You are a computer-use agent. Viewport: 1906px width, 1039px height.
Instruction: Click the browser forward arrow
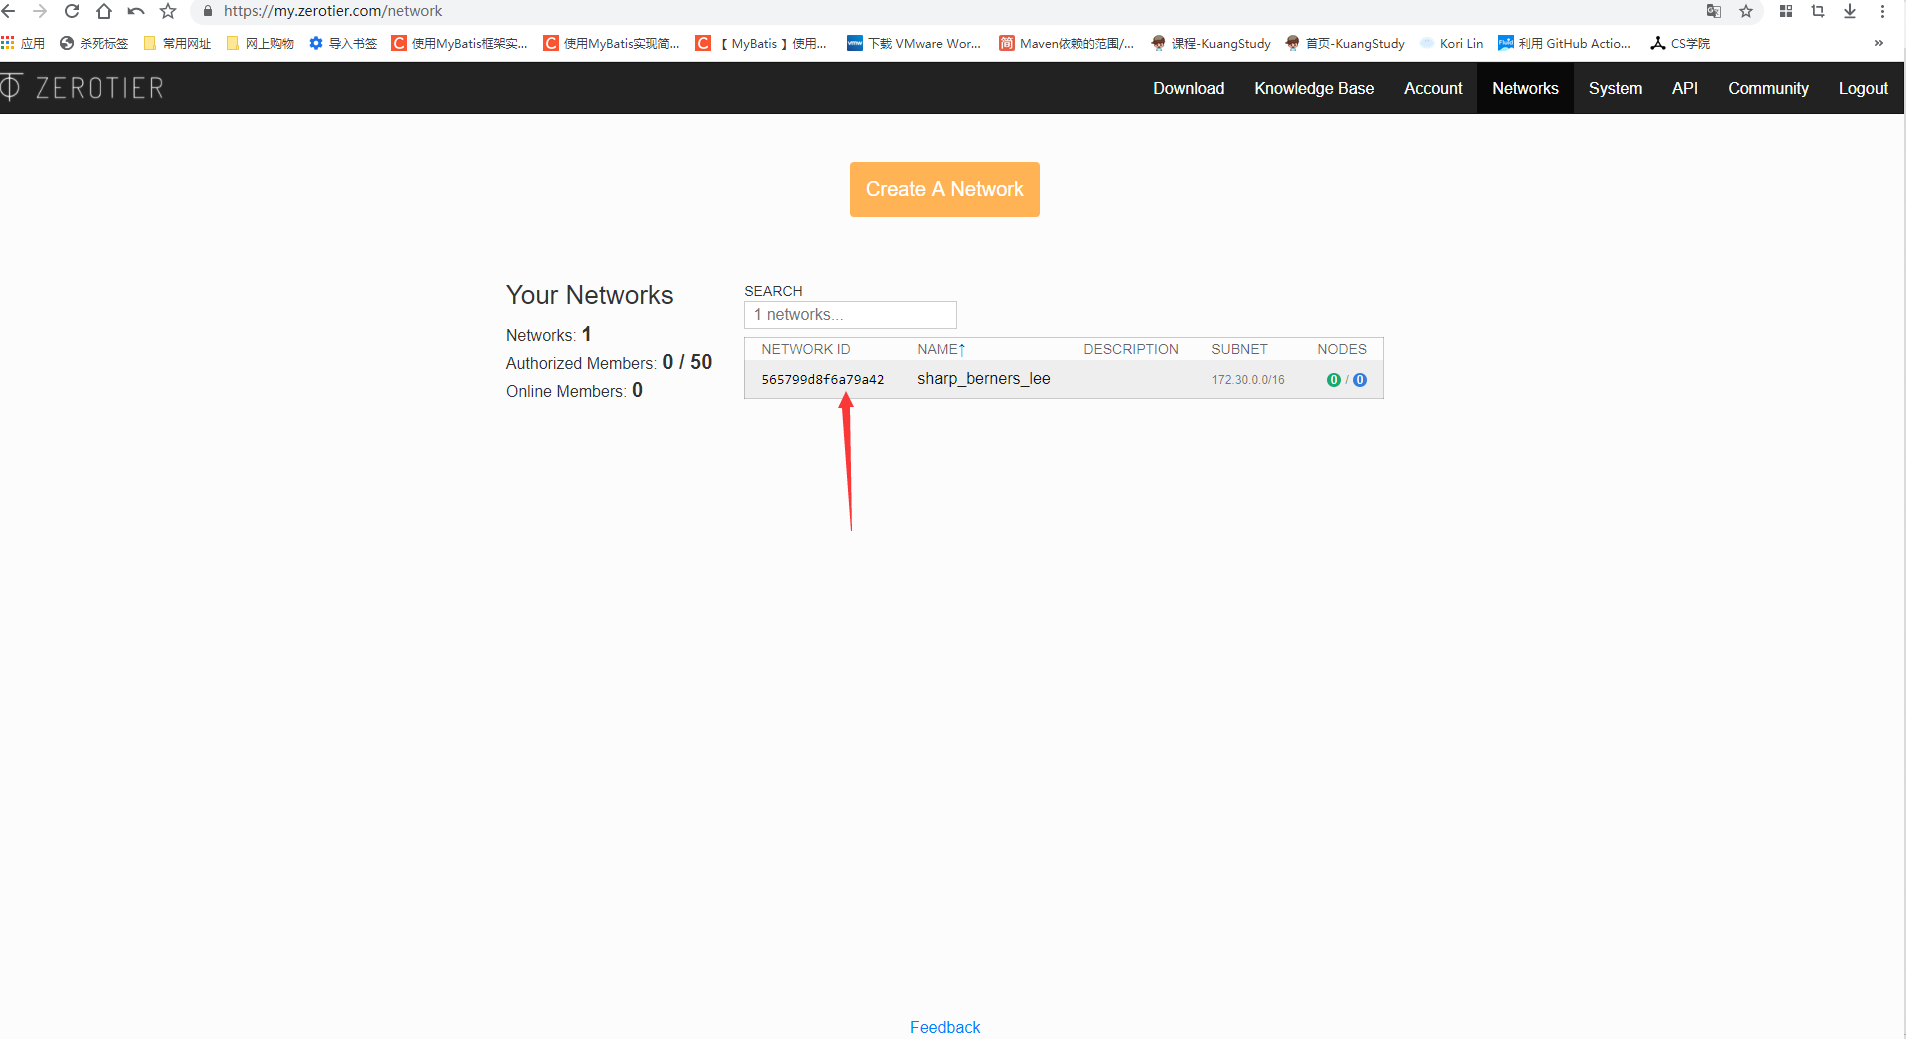tap(40, 11)
